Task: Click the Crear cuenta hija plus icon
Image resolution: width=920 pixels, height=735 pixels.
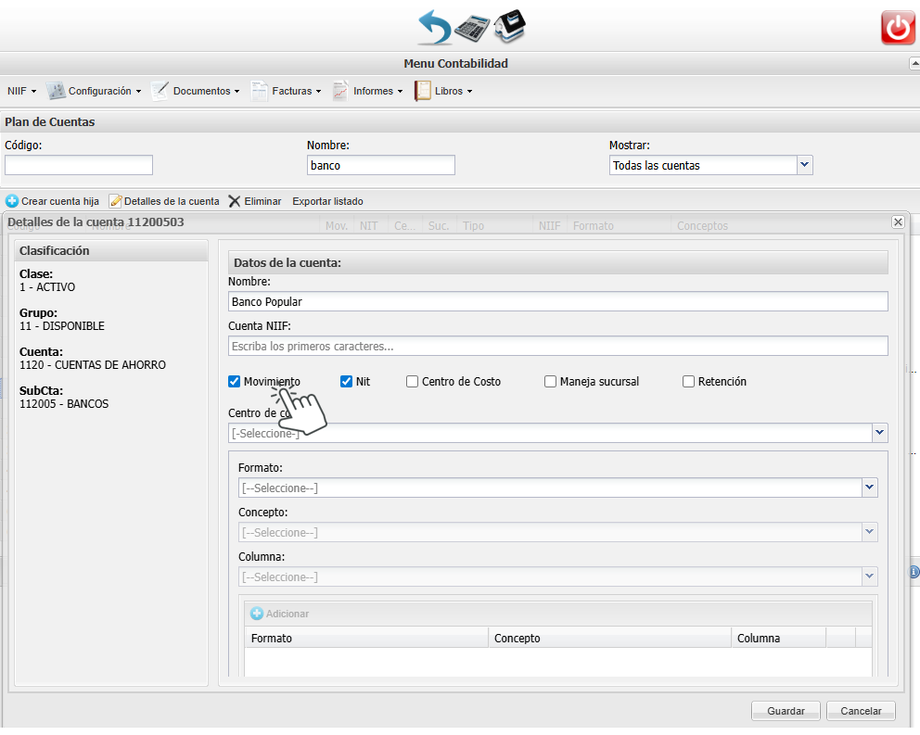Action: click(12, 201)
